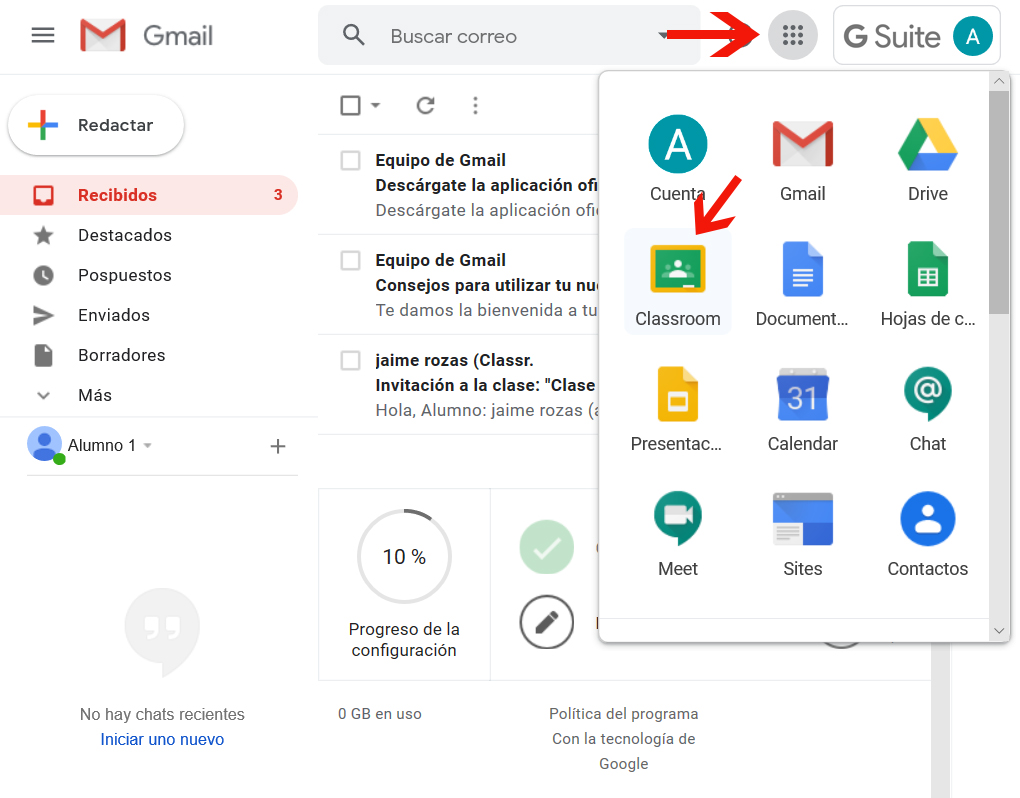Open Classroom app
The width and height of the screenshot is (1020, 798).
[x=678, y=283]
